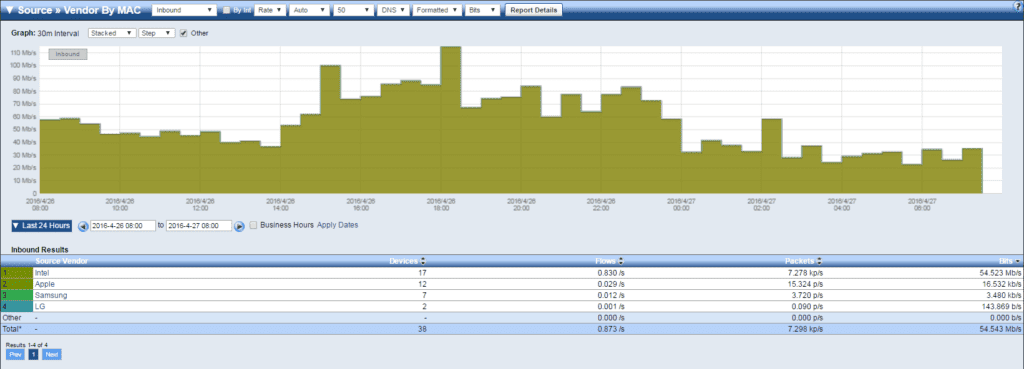The width and height of the screenshot is (1024, 369).
Task: Open the Inbound direction dropdown
Action: point(184,10)
